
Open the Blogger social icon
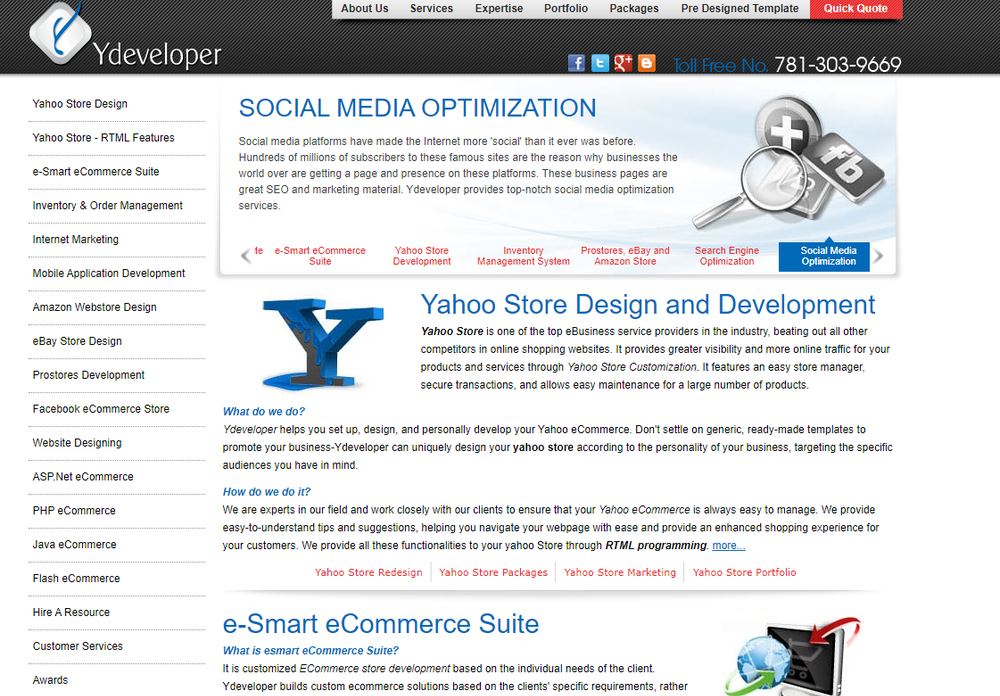647,63
